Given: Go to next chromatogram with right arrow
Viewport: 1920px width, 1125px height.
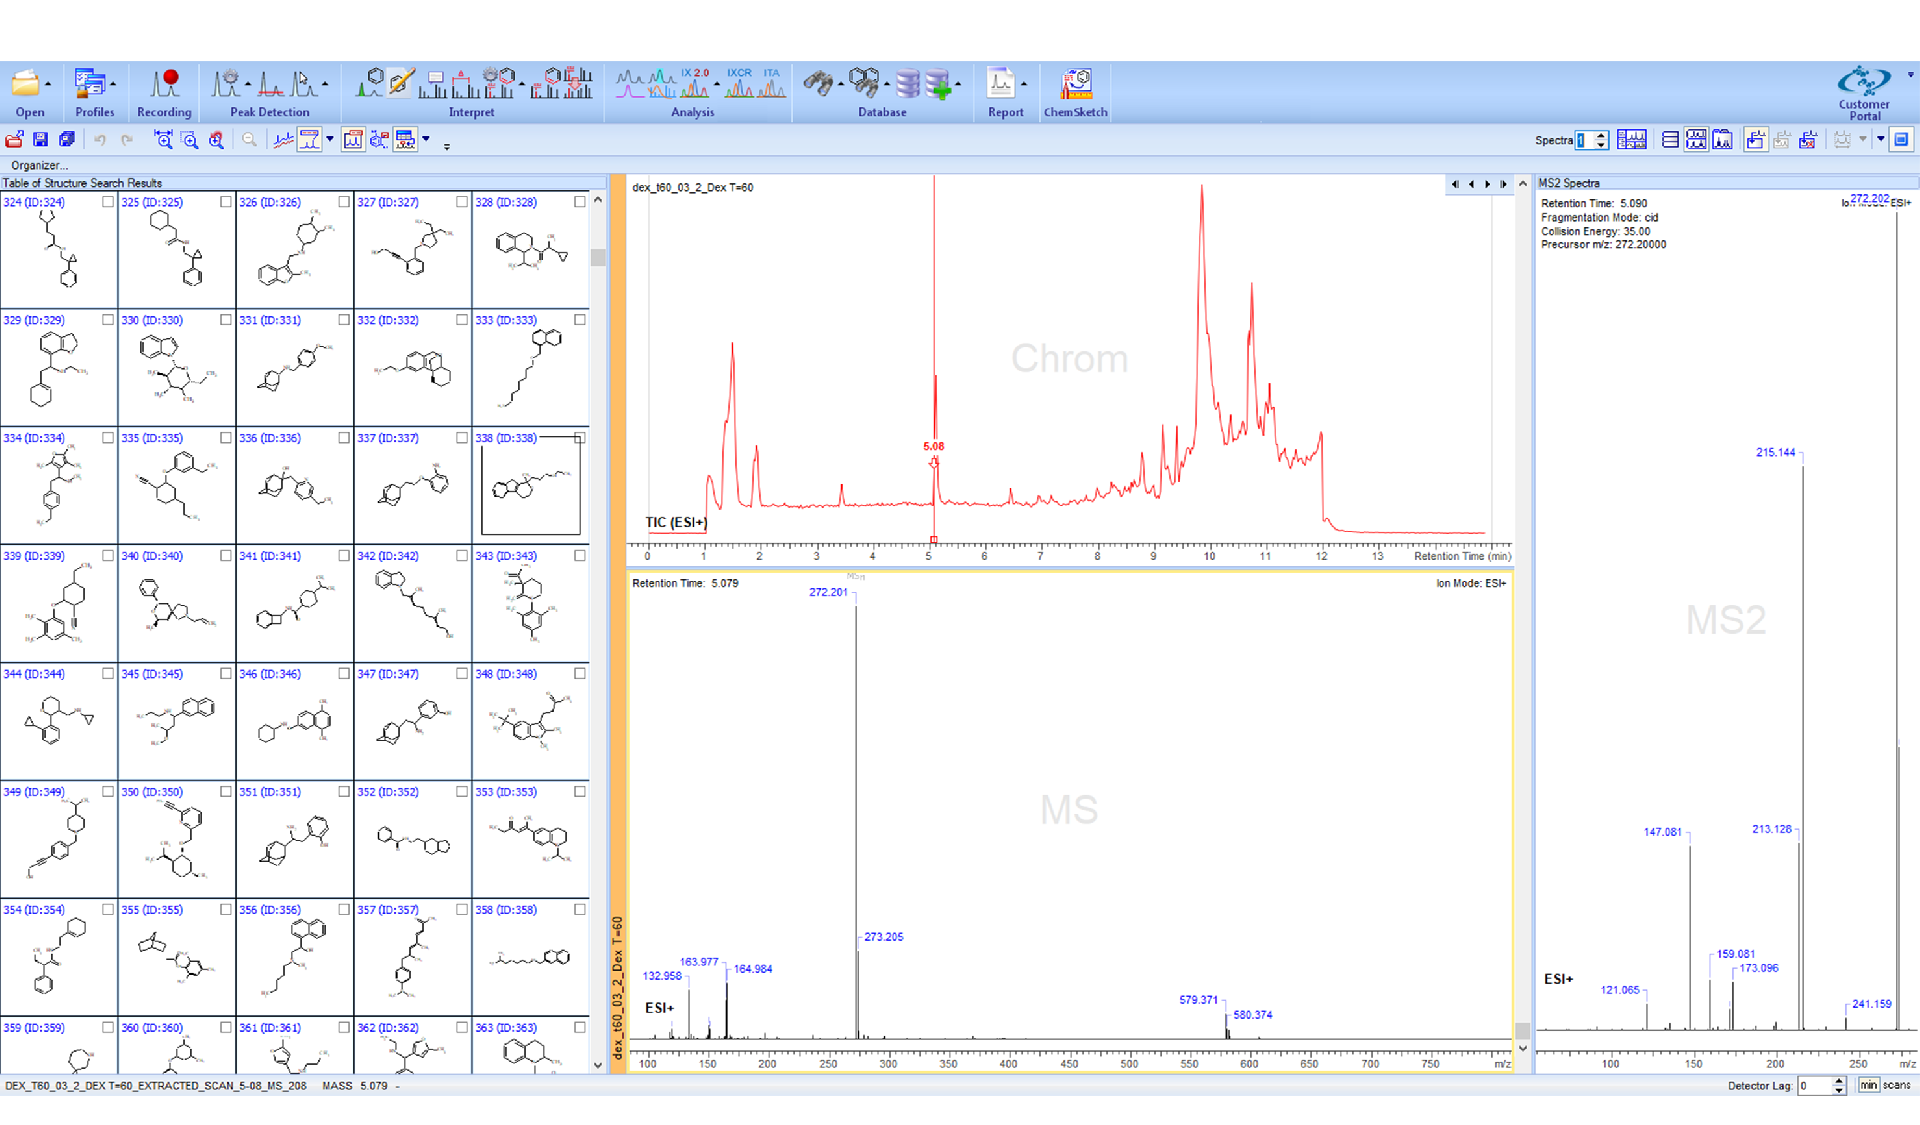Looking at the screenshot, I should pyautogui.click(x=1487, y=184).
